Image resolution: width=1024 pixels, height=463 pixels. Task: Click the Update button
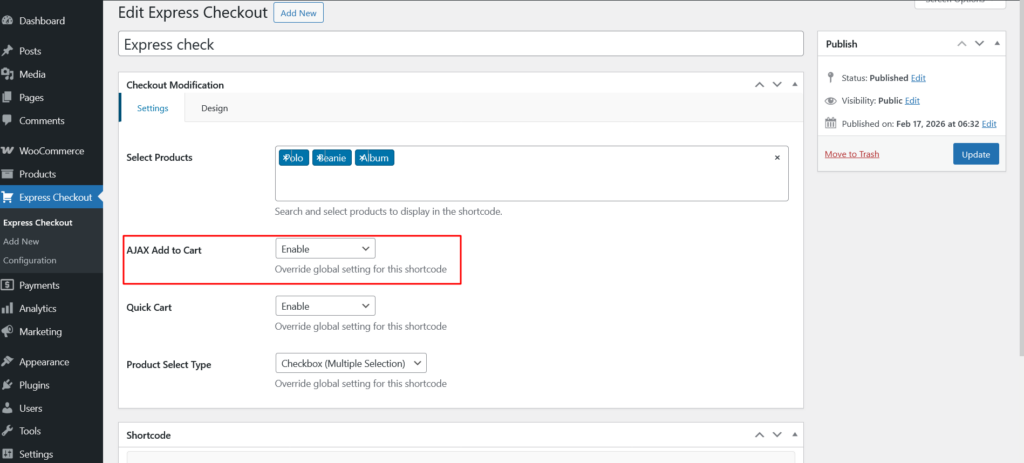click(975, 154)
